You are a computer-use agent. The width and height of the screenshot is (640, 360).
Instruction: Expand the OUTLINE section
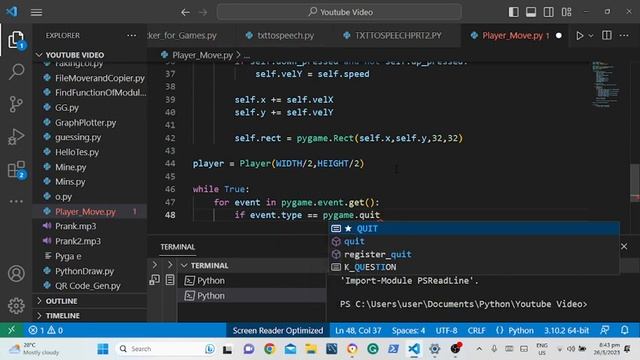click(x=39, y=301)
